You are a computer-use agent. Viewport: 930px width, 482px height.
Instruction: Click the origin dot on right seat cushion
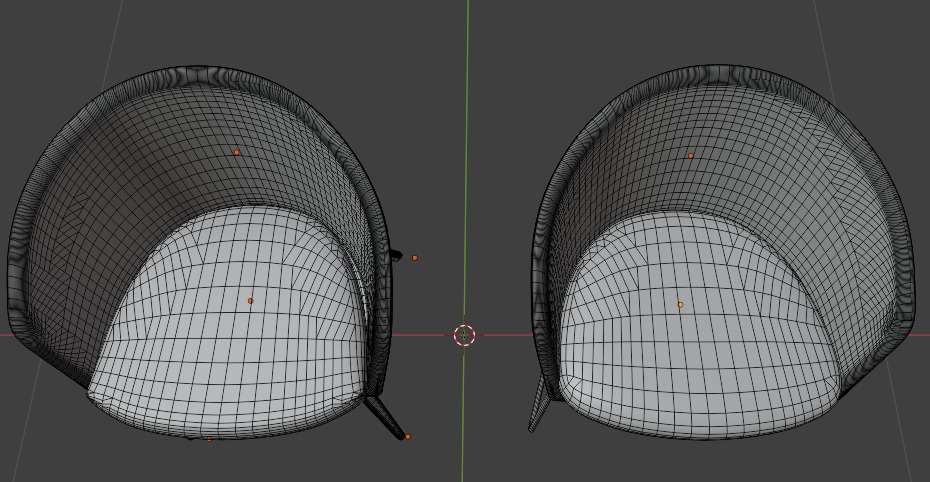pos(680,305)
